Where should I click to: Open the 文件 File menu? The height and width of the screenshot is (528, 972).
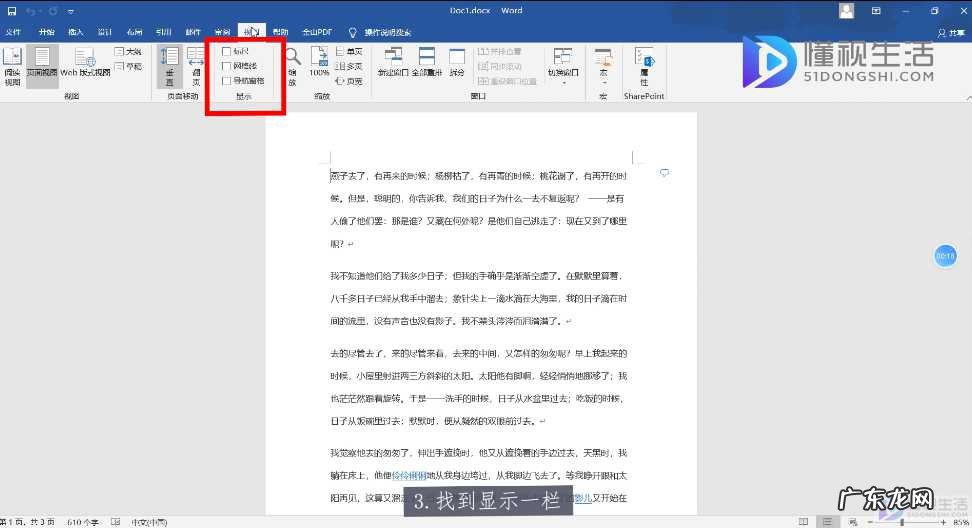[13, 32]
